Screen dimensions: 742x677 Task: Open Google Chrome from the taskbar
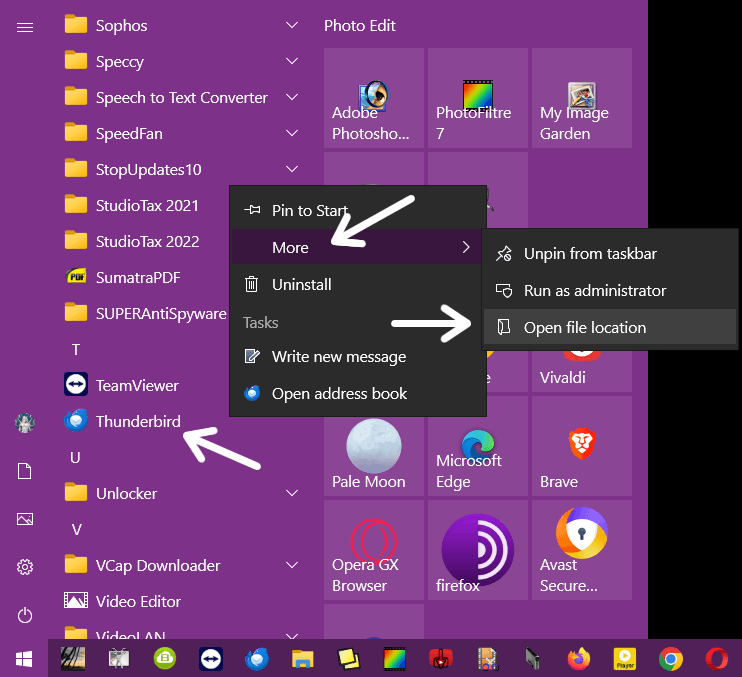[x=671, y=659]
